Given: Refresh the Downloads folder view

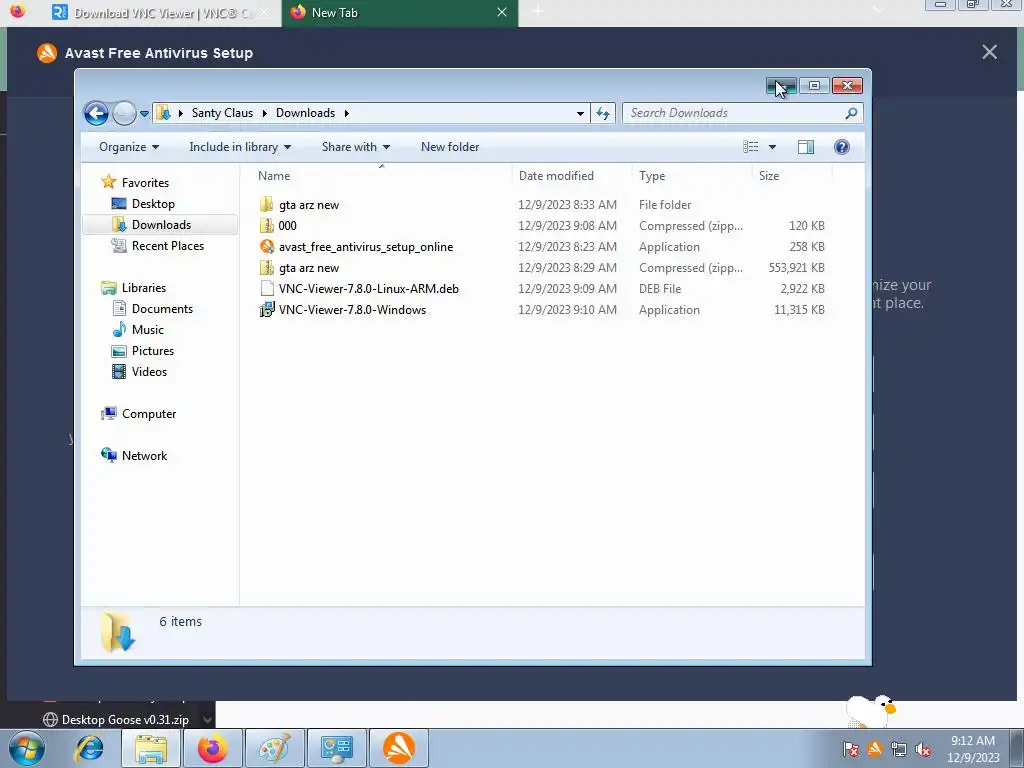Looking at the screenshot, I should click(603, 113).
